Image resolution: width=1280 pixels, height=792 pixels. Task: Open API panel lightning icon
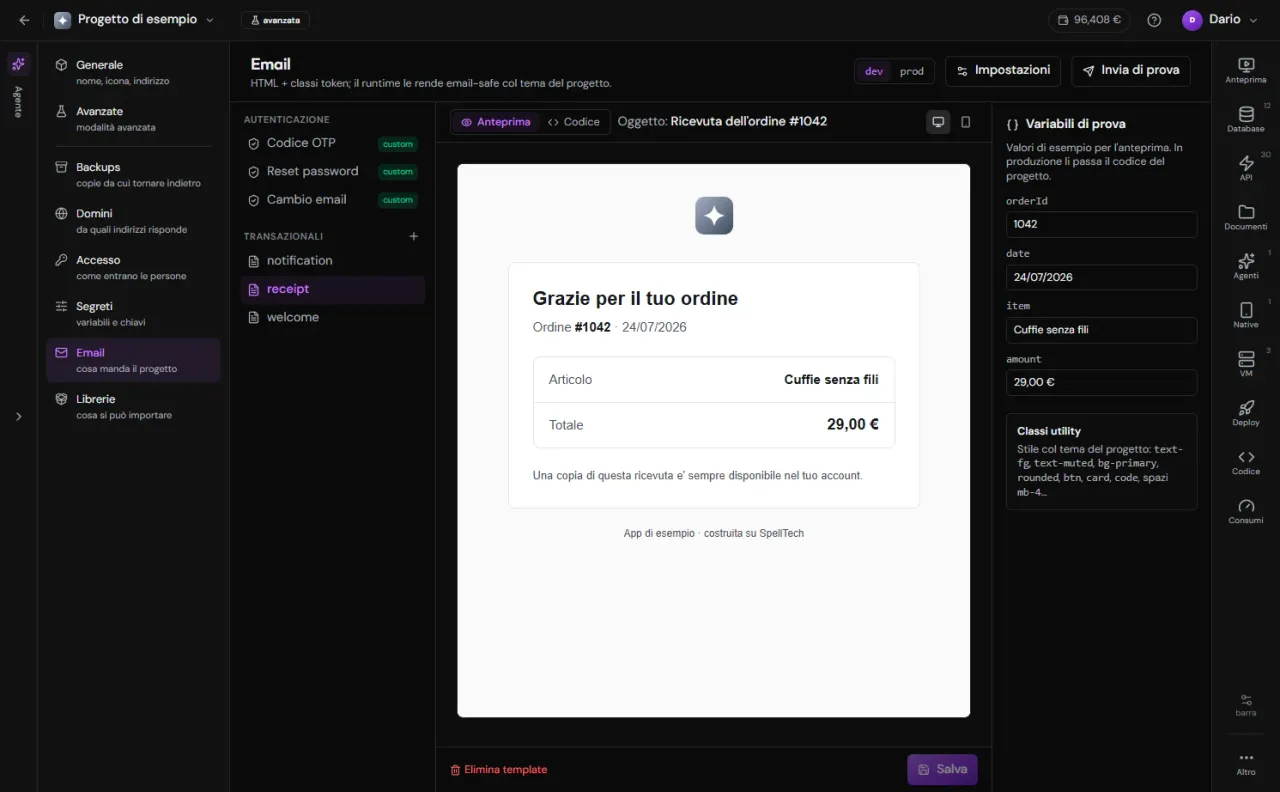click(1246, 168)
